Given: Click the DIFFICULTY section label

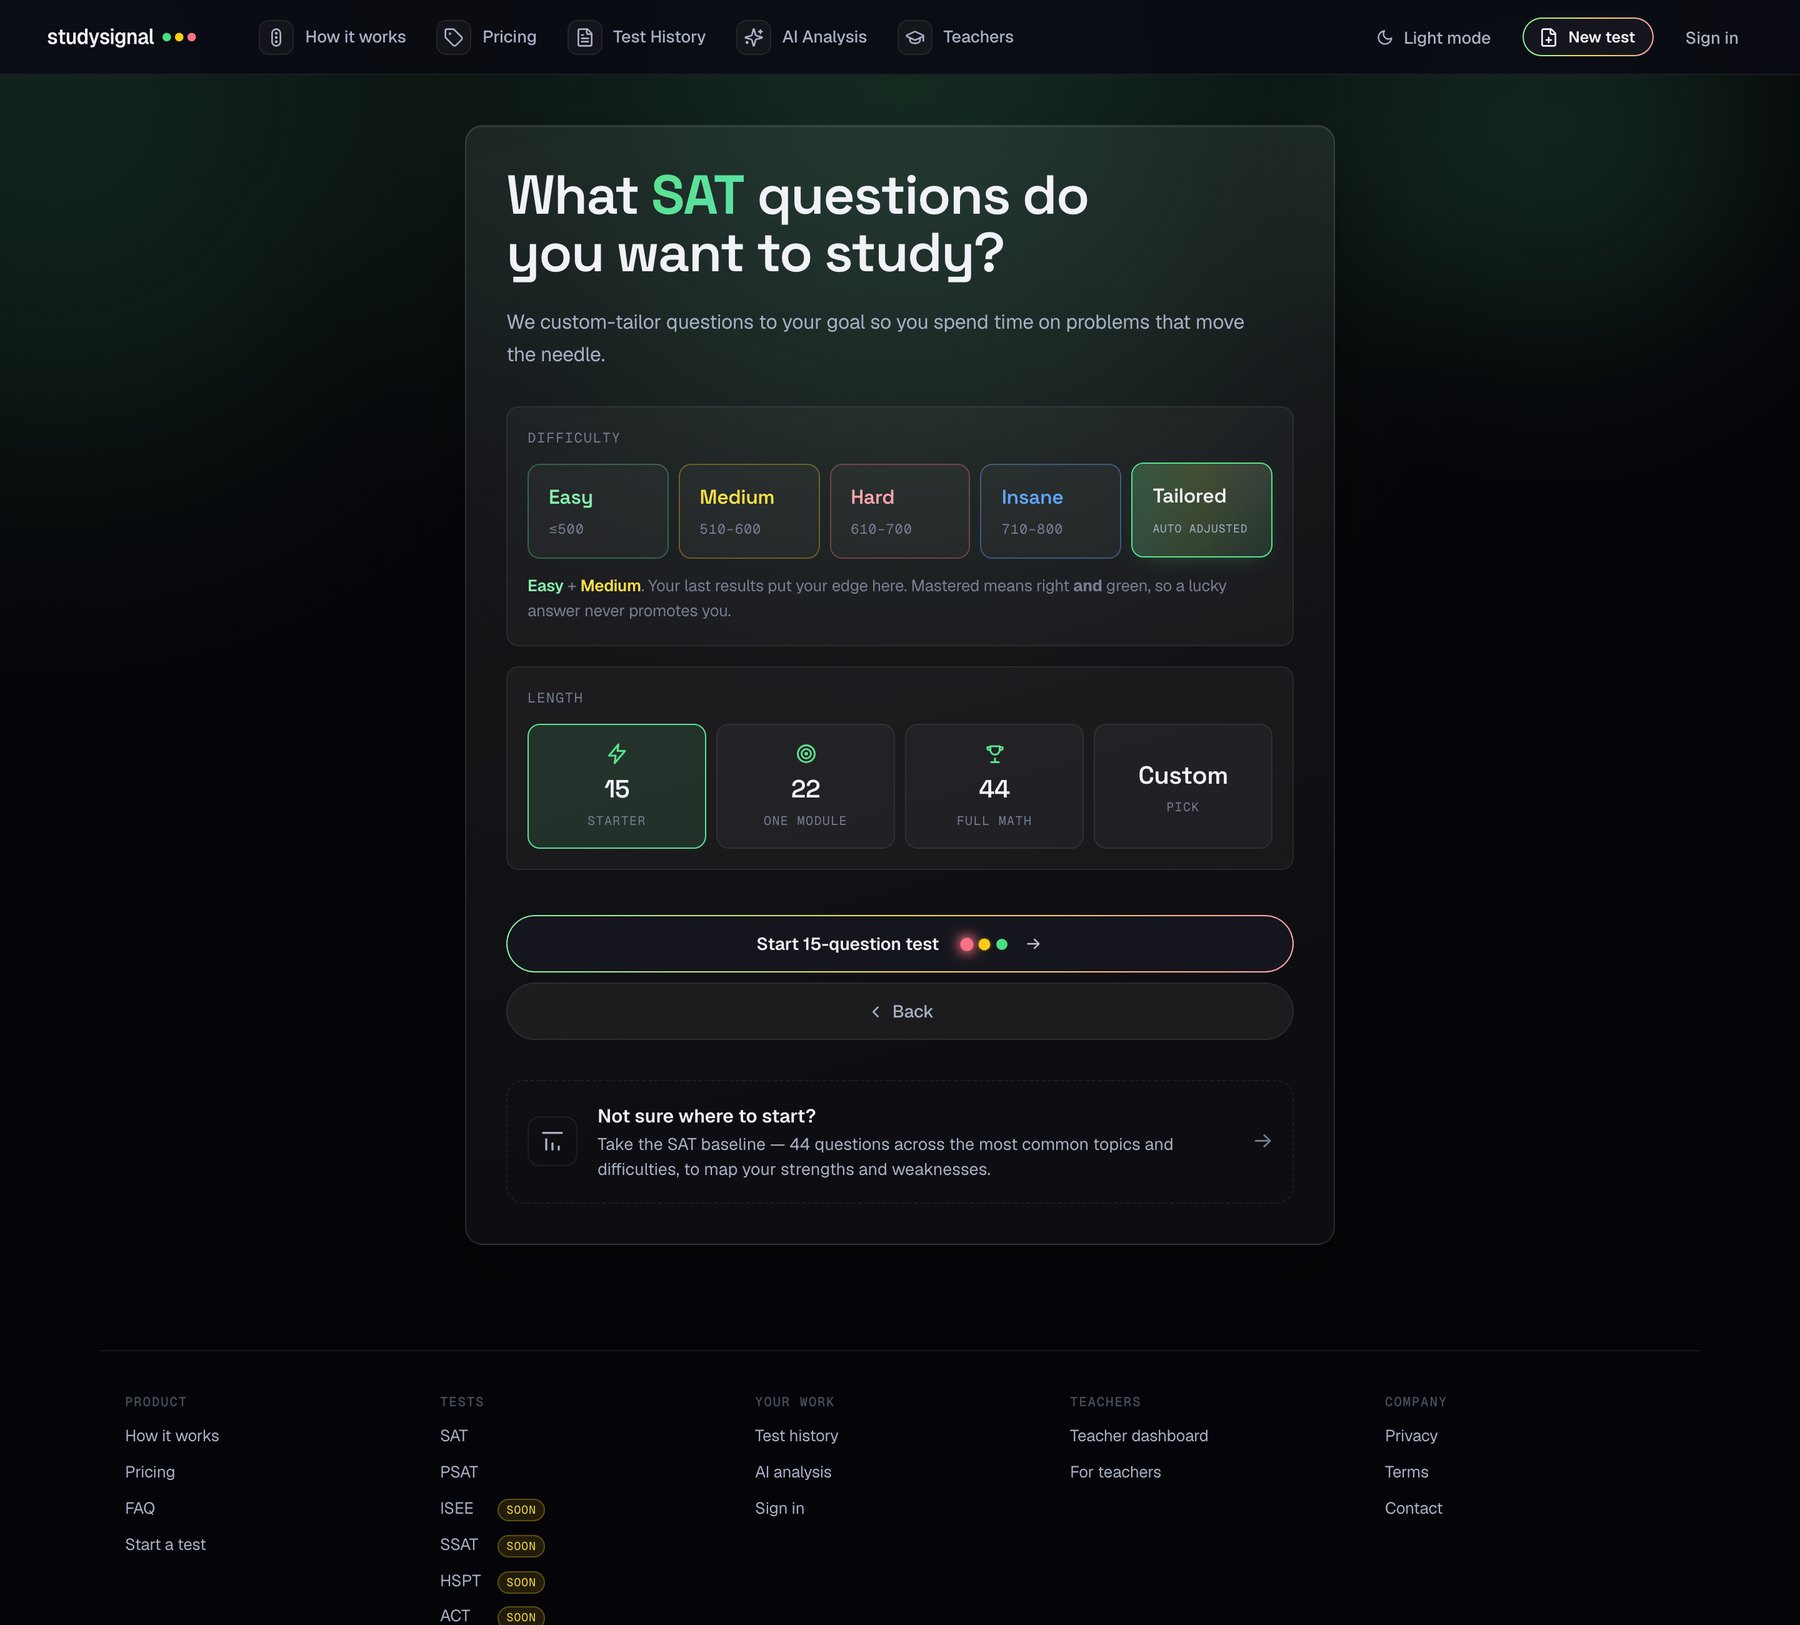Looking at the screenshot, I should point(574,438).
